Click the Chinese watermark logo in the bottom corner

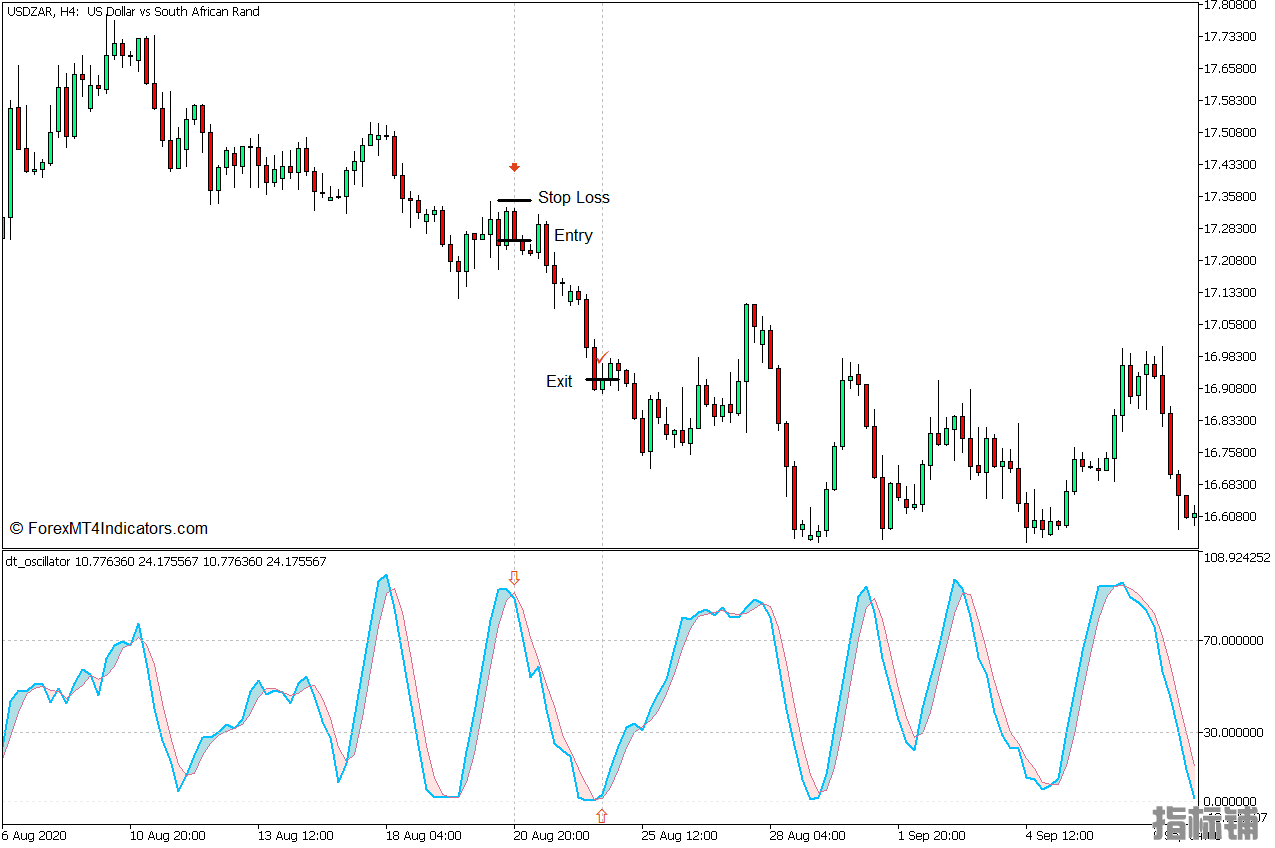click(x=1206, y=824)
